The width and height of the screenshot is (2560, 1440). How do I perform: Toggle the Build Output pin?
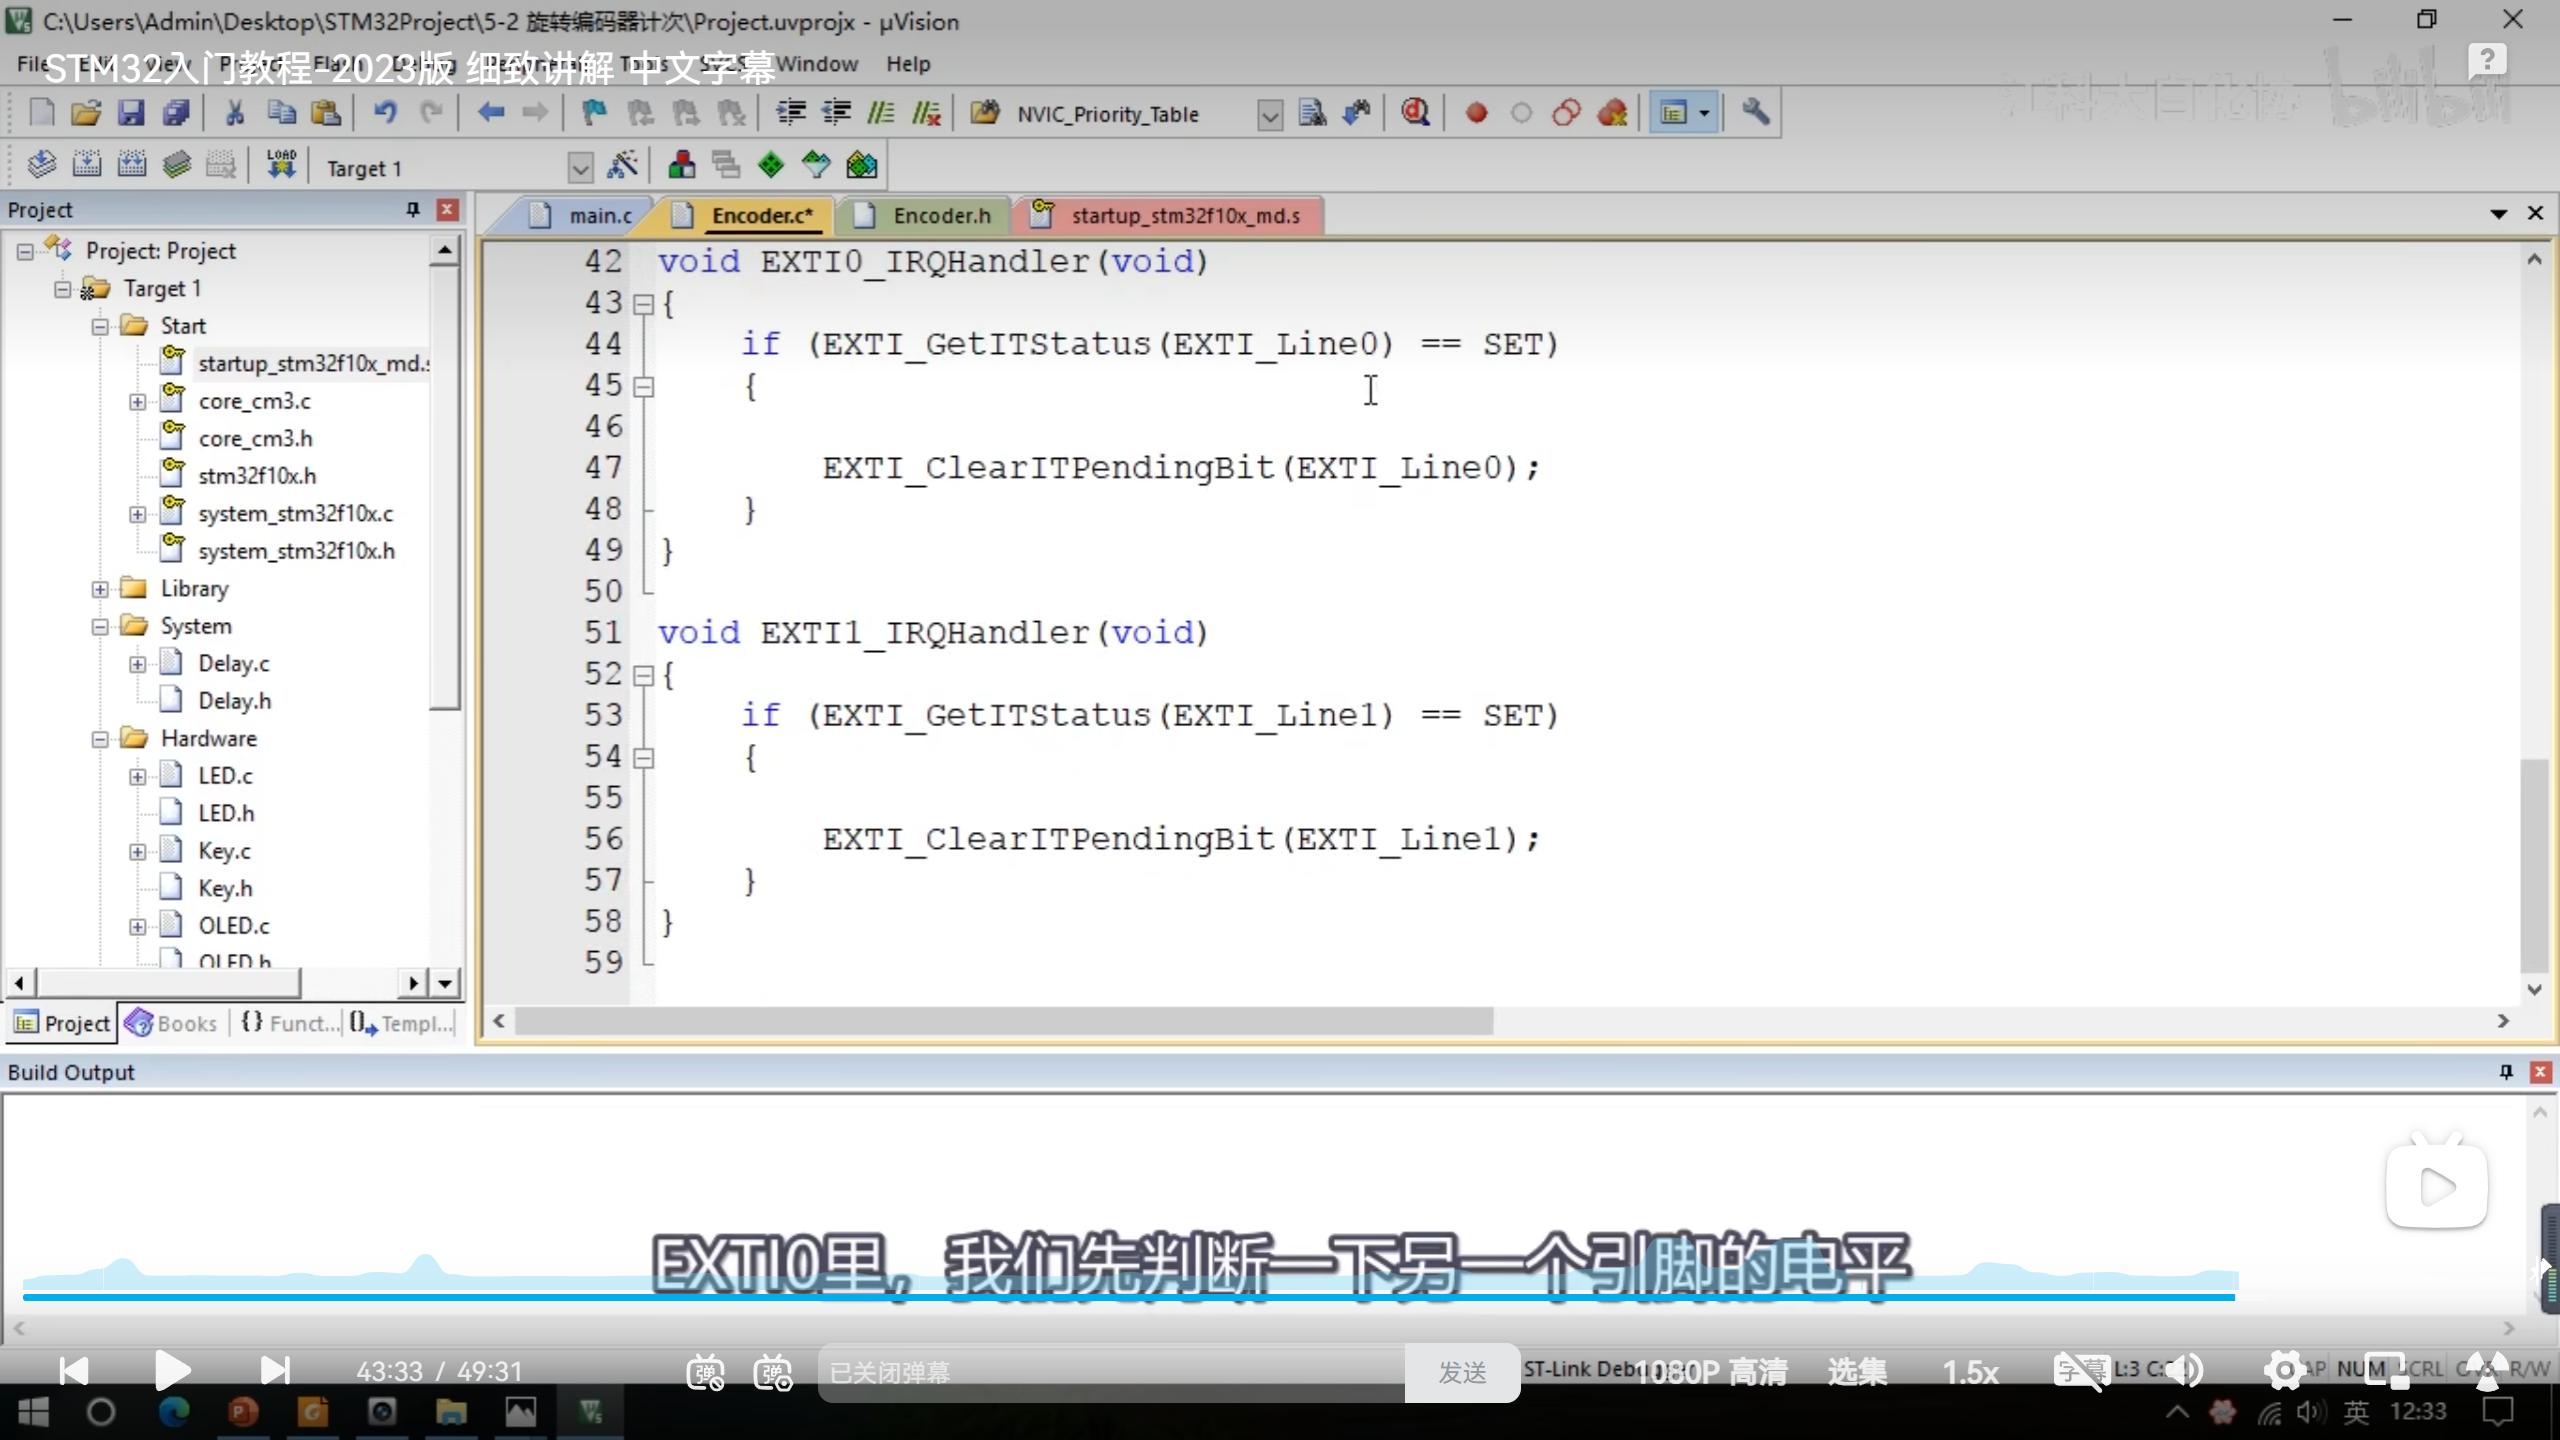[2505, 1072]
